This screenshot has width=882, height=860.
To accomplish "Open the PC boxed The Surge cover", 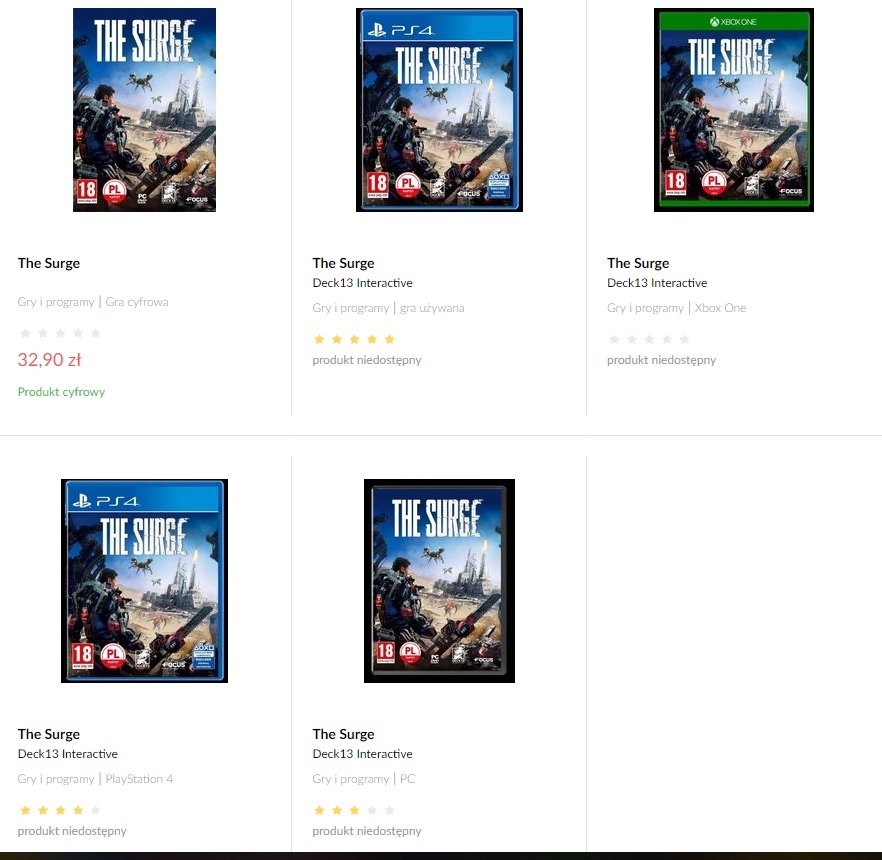I will (439, 581).
